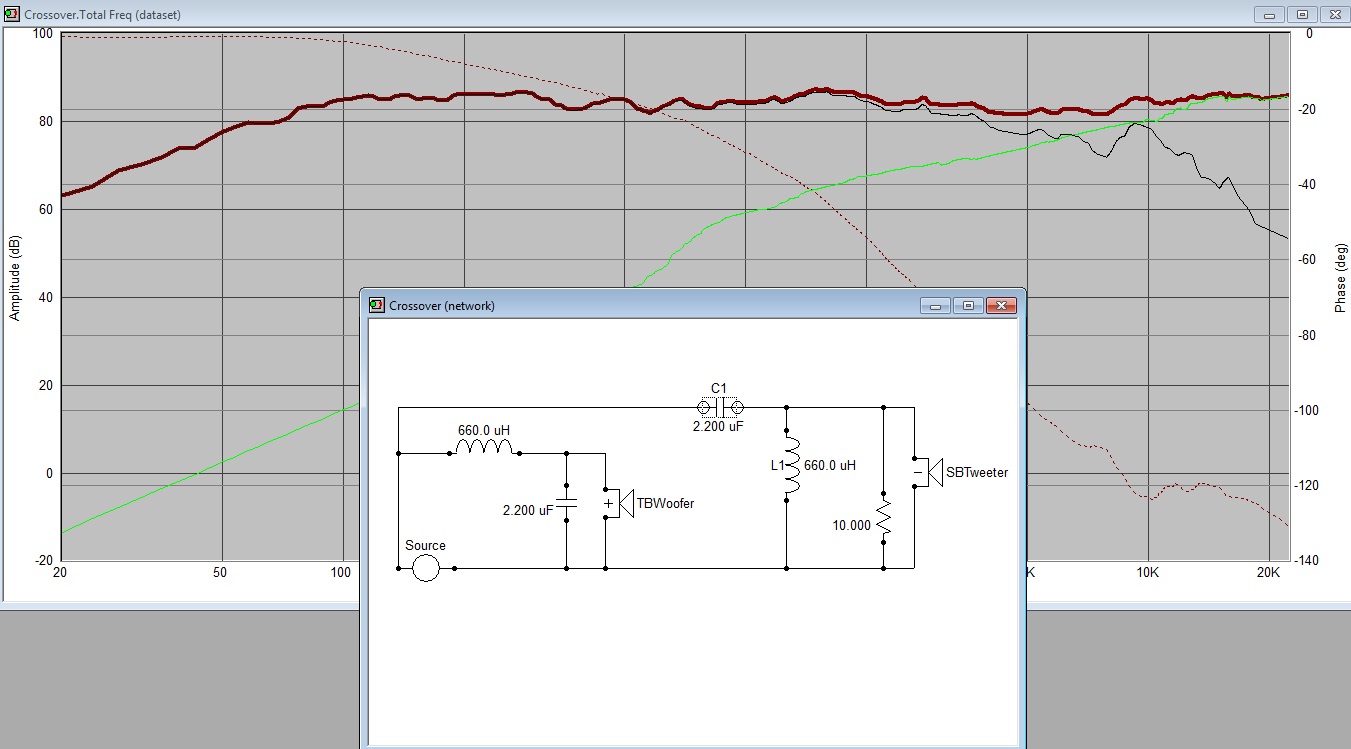Click the Crossover.Total Freq window title icon
Viewport: 1351px width, 749px height.
[11, 15]
